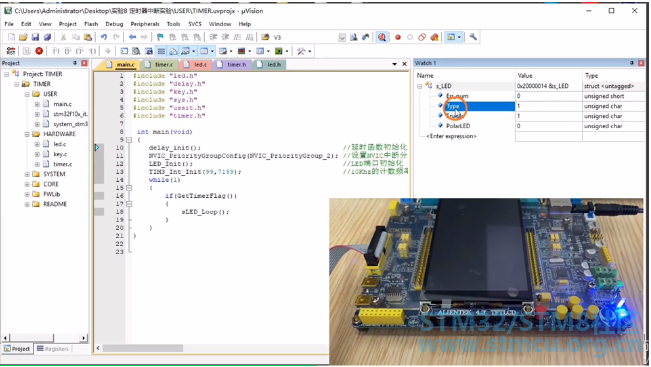Collapse the s_LED struct in Watch 1
Image resolution: width=651 pixels, height=367 pixels.
point(420,86)
